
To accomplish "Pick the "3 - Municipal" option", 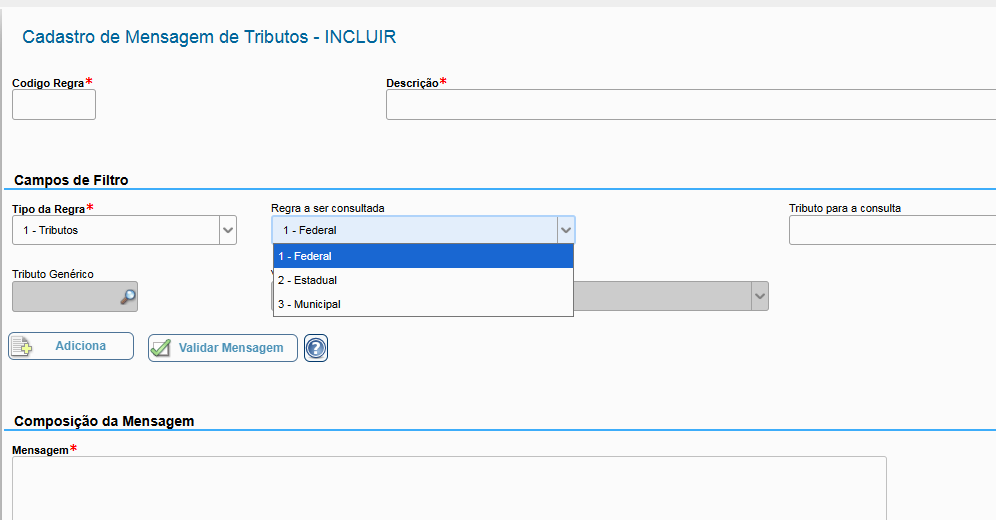I will pyautogui.click(x=423, y=304).
